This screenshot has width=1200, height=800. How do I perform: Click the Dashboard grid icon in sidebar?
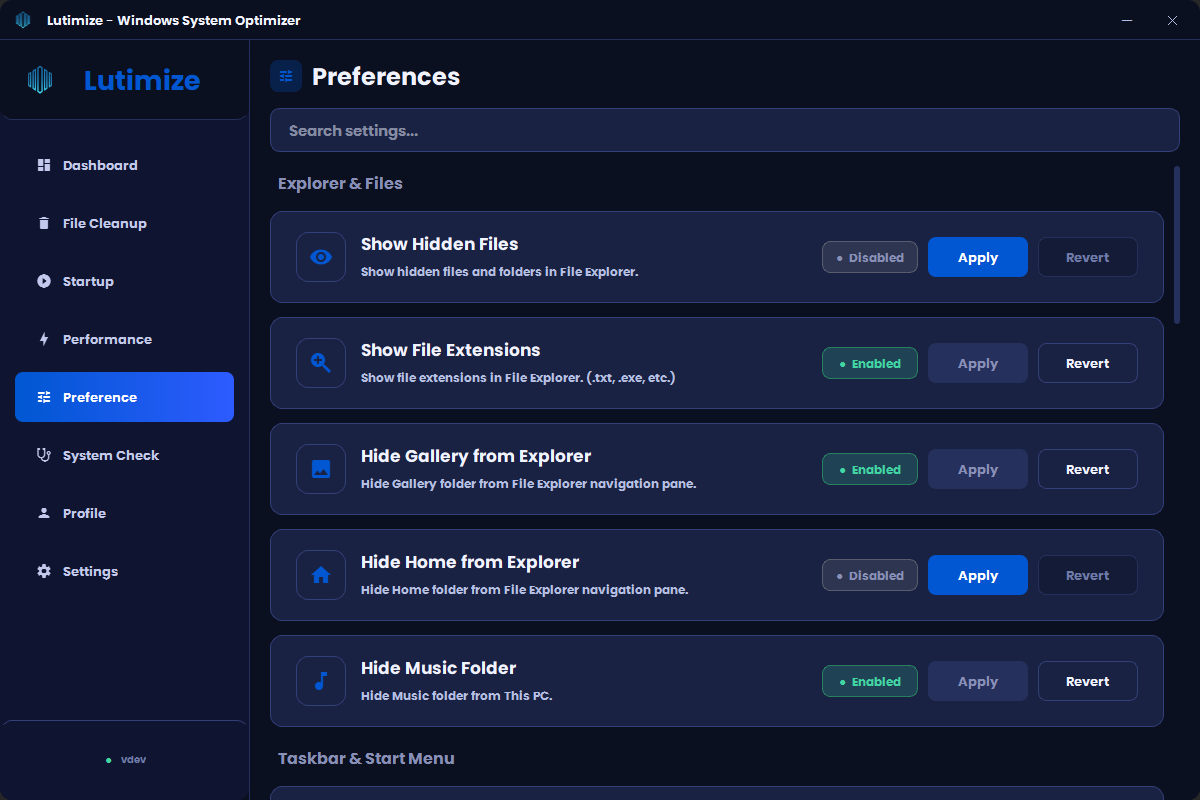click(x=44, y=165)
